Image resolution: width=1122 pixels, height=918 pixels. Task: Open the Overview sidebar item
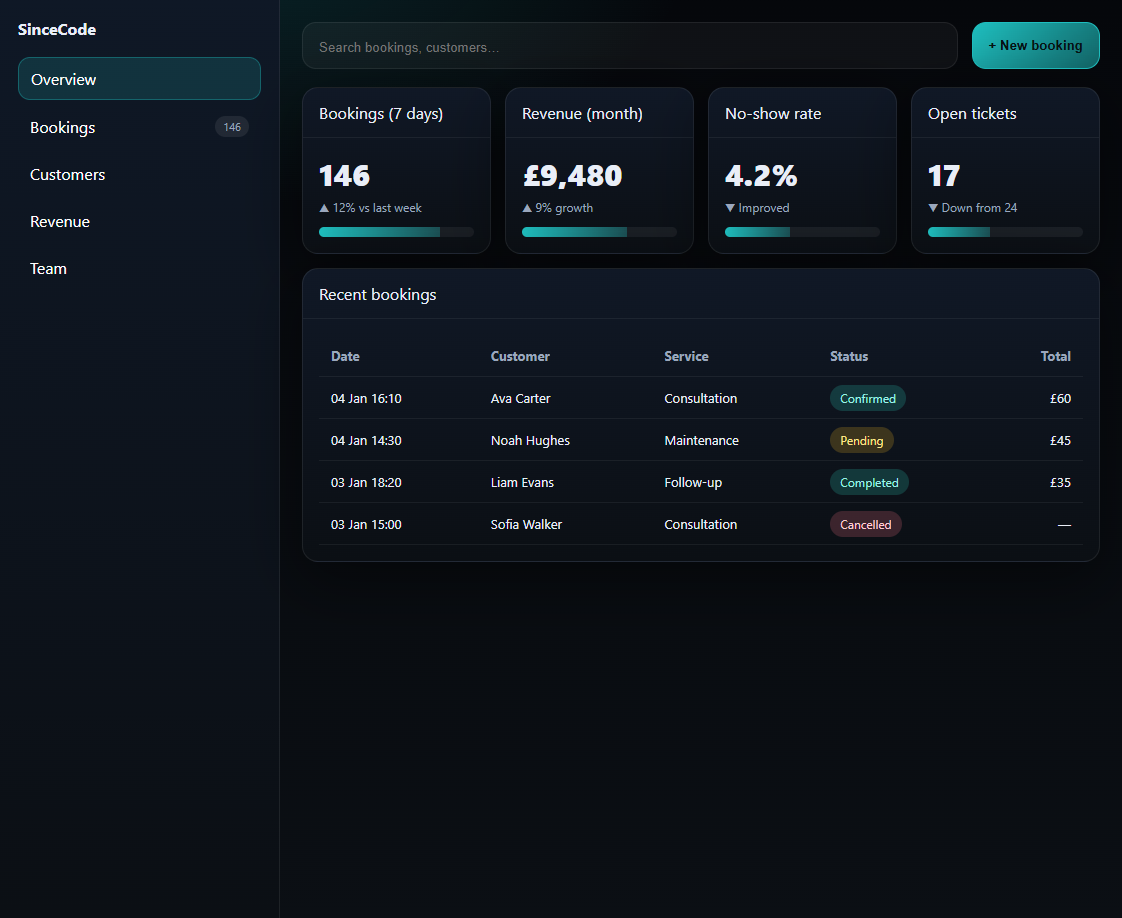point(139,79)
